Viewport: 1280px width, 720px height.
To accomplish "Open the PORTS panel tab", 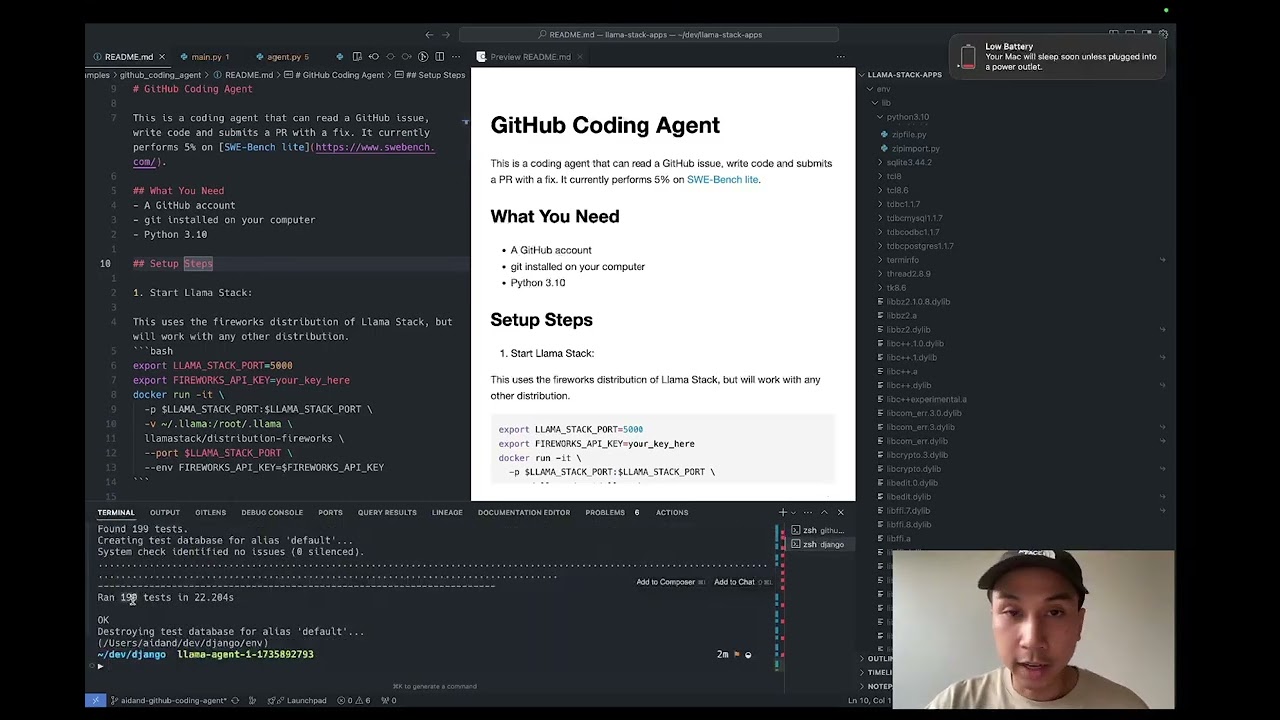I will pos(330,513).
